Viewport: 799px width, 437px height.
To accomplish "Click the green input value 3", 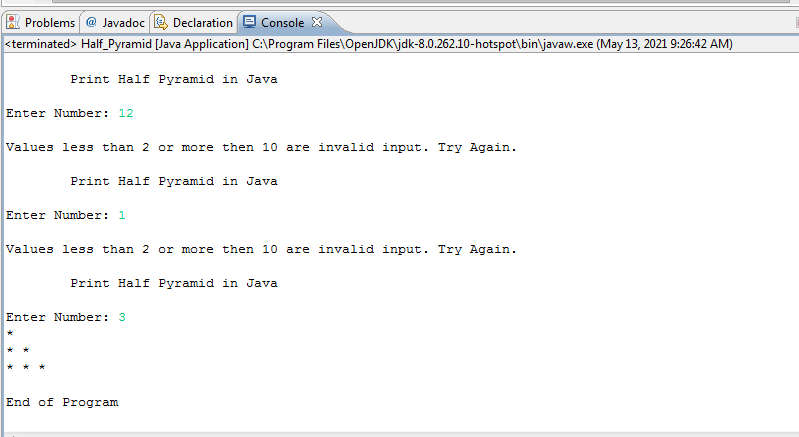I will [x=122, y=317].
